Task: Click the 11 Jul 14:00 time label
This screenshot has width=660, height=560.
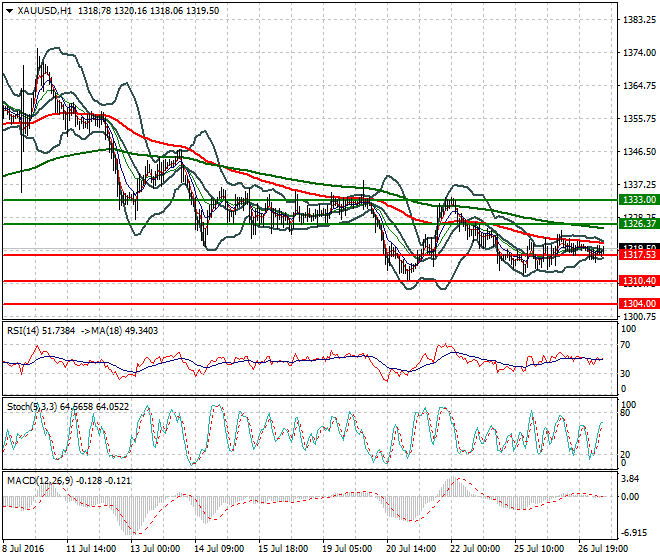Action: click(91, 549)
